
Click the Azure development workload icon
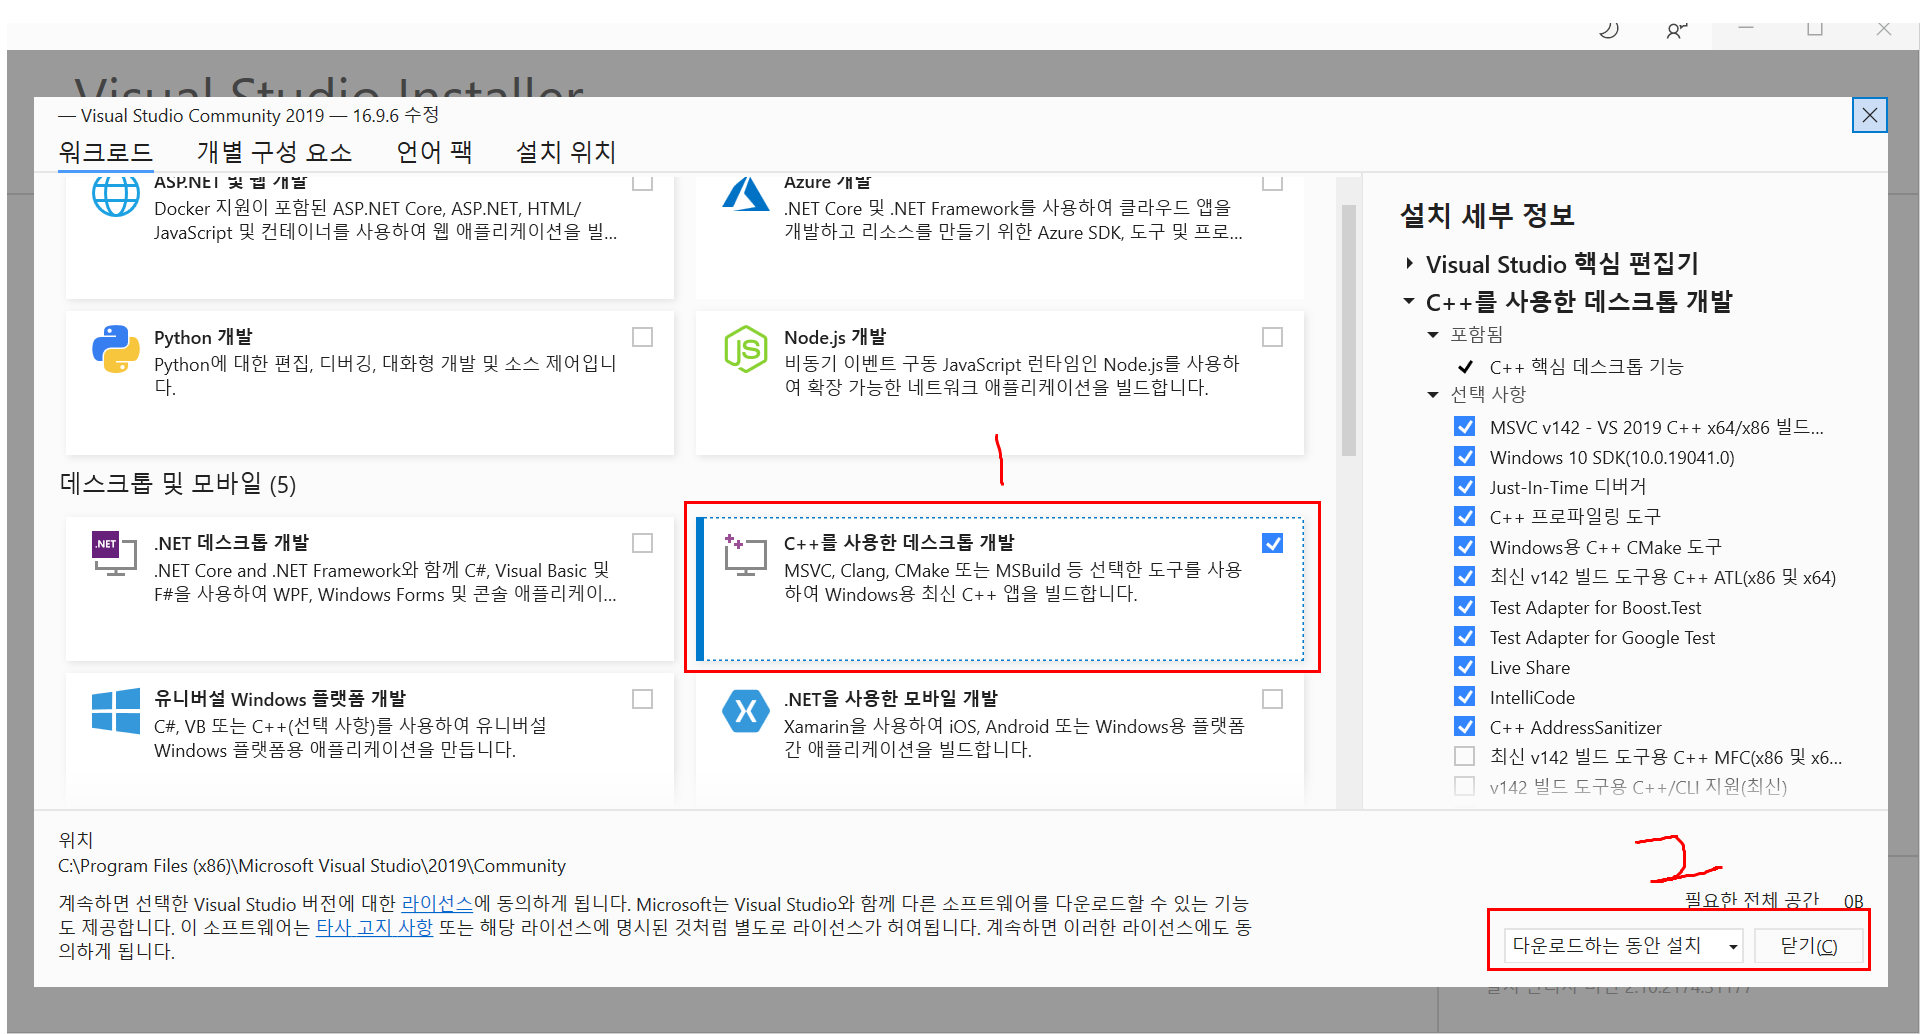745,194
